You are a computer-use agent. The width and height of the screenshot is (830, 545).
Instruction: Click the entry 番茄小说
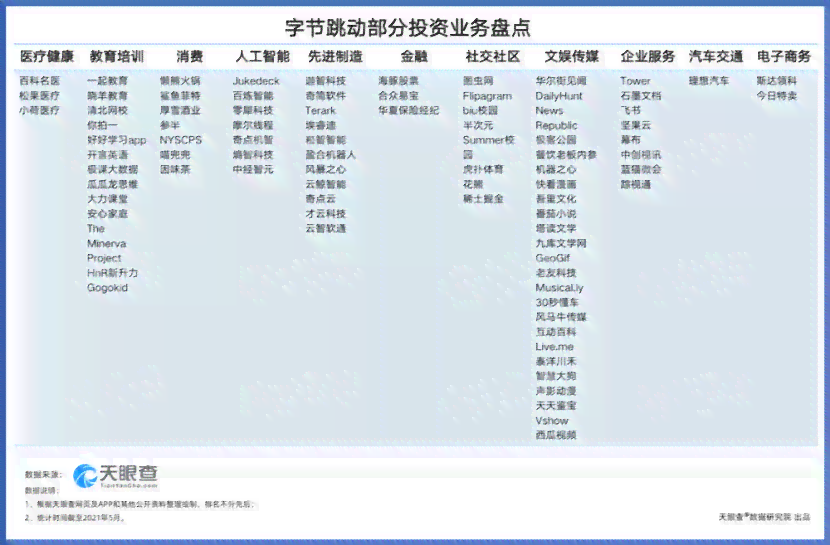tap(556, 214)
